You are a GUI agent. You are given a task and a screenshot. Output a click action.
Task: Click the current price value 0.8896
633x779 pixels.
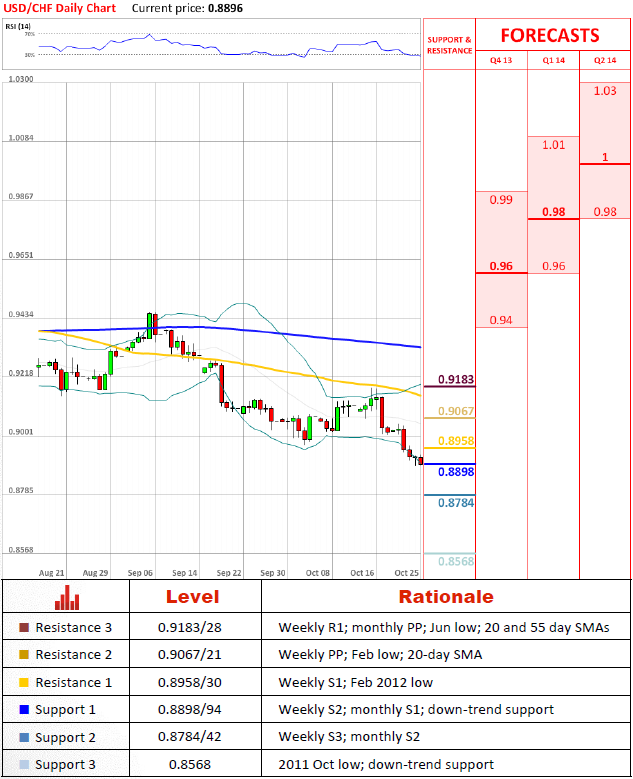[225, 8]
